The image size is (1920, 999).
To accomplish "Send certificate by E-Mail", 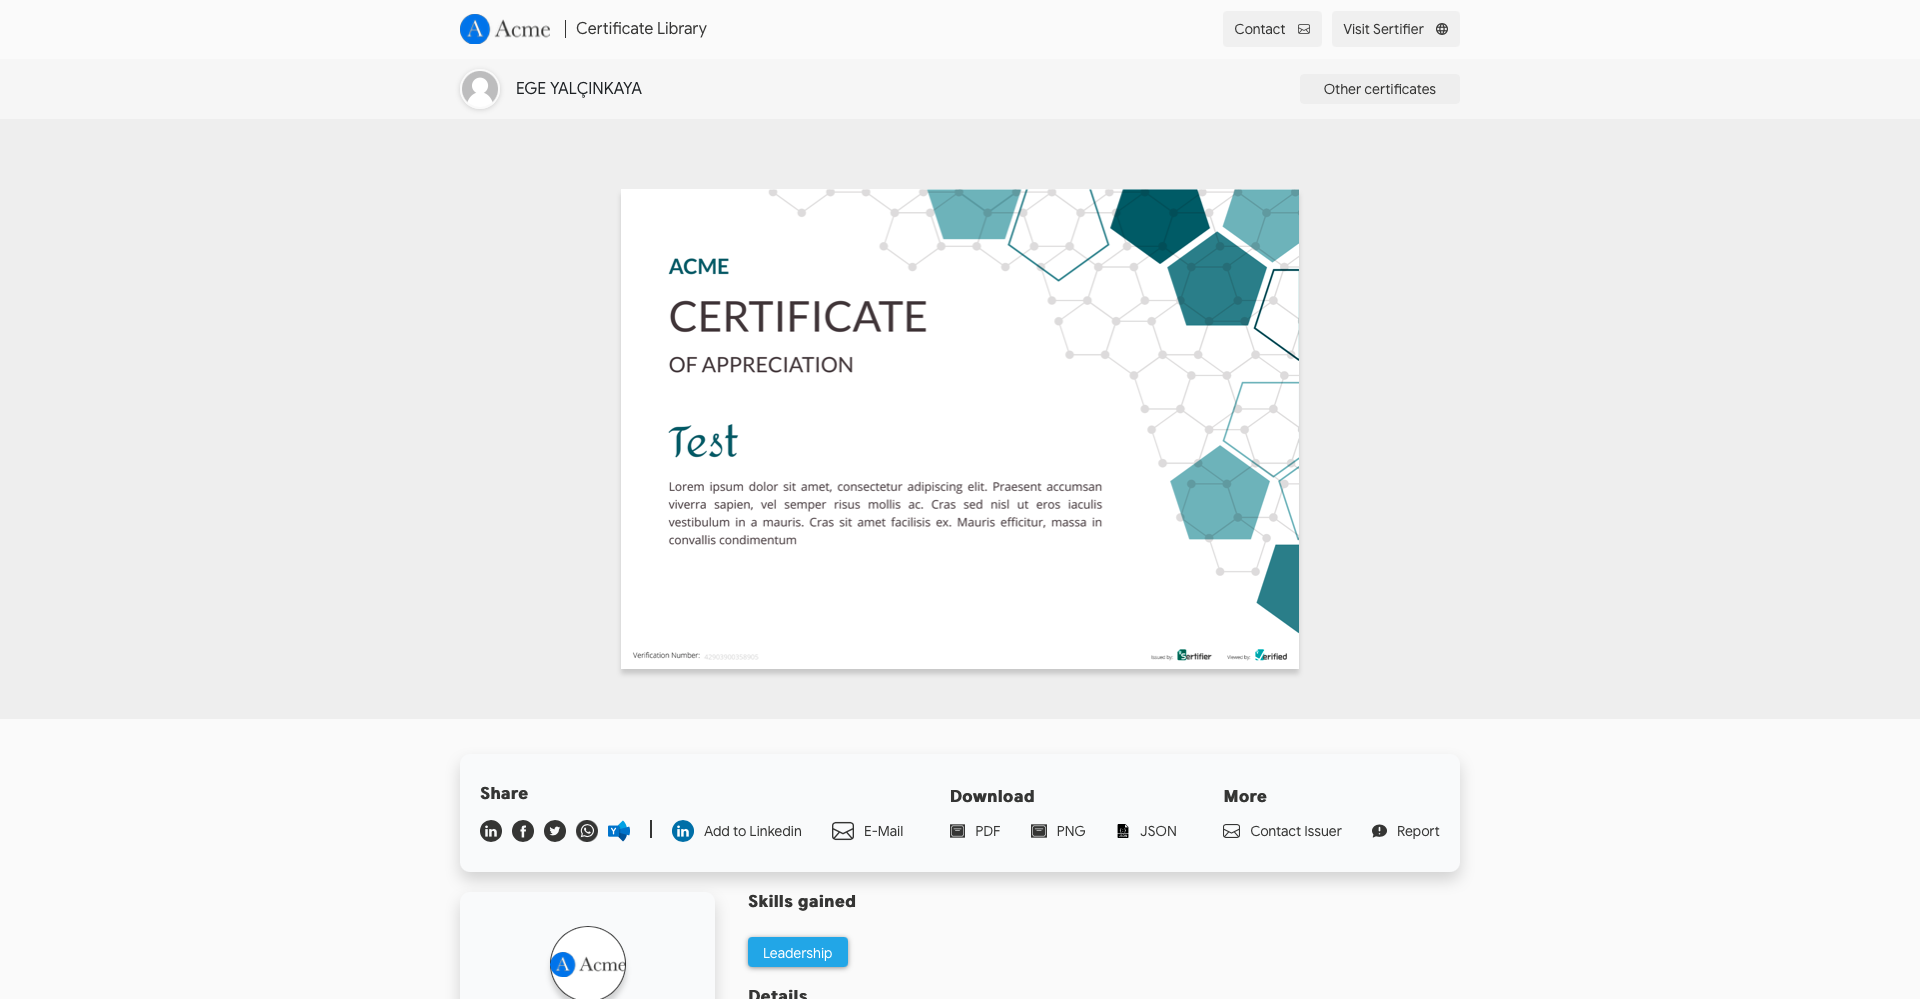I will coord(868,831).
